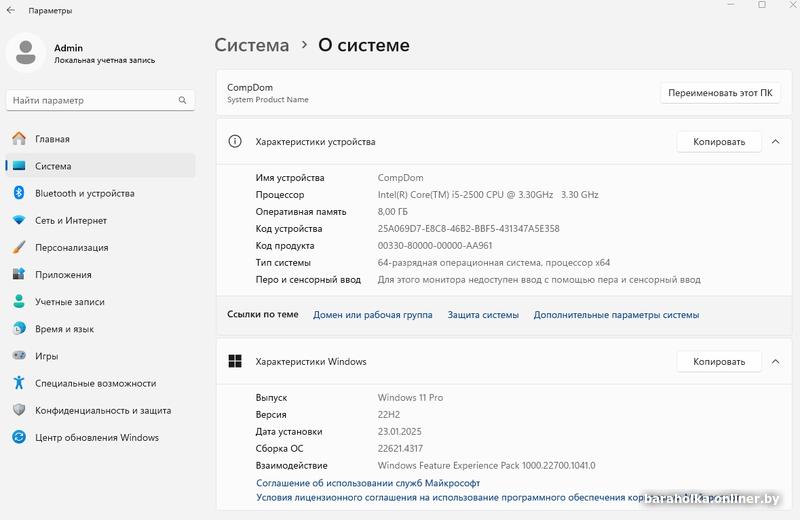Image resolution: width=800 pixels, height=520 pixels.
Task: Click the Главная home icon
Action: click(x=19, y=138)
